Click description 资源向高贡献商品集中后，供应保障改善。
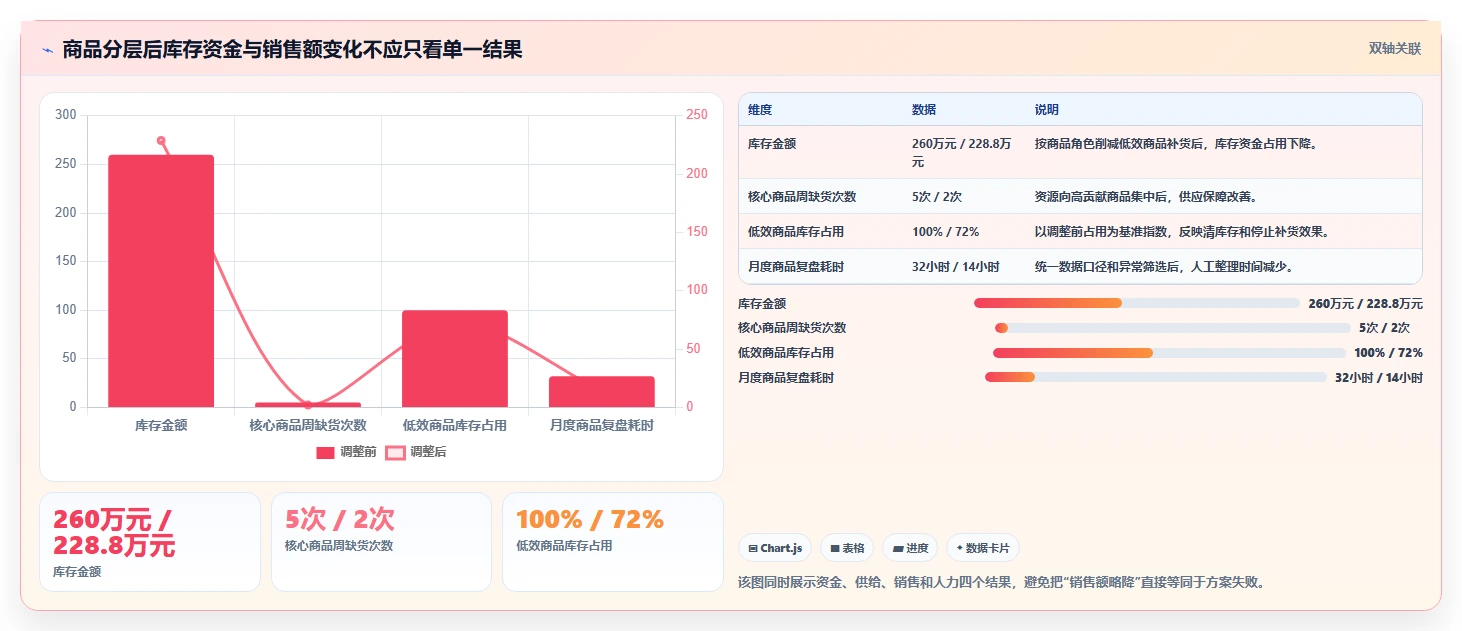This screenshot has width=1462, height=631. (x=1146, y=197)
